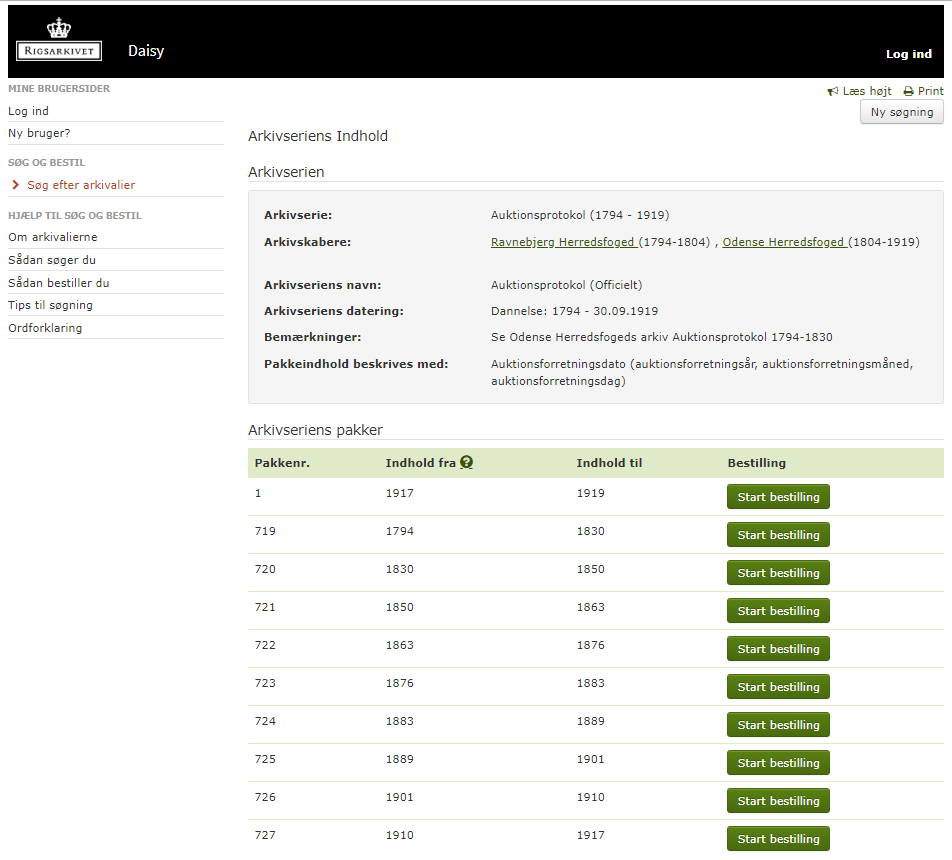Open Sådan bestiller du help page
The width and height of the screenshot is (952, 860).
pyautogui.click(x=58, y=283)
